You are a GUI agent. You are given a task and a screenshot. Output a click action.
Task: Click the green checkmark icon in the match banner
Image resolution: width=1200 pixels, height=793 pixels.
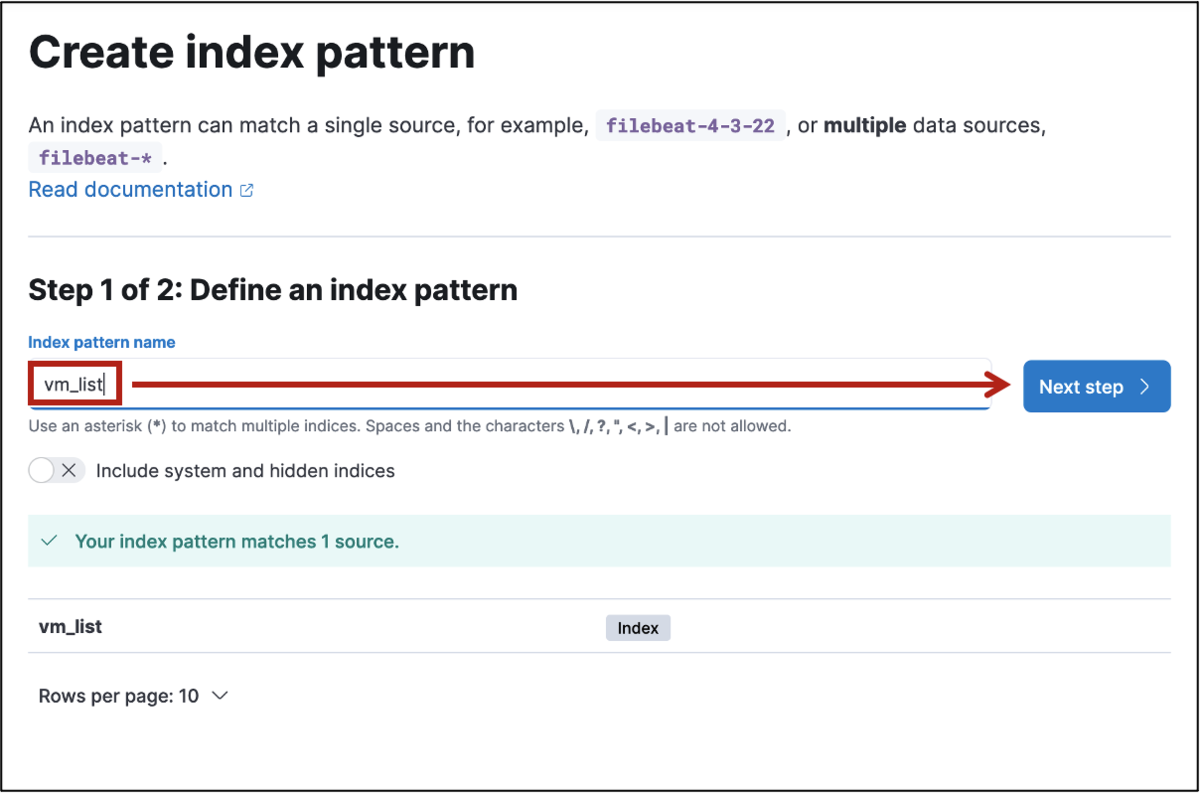49,541
